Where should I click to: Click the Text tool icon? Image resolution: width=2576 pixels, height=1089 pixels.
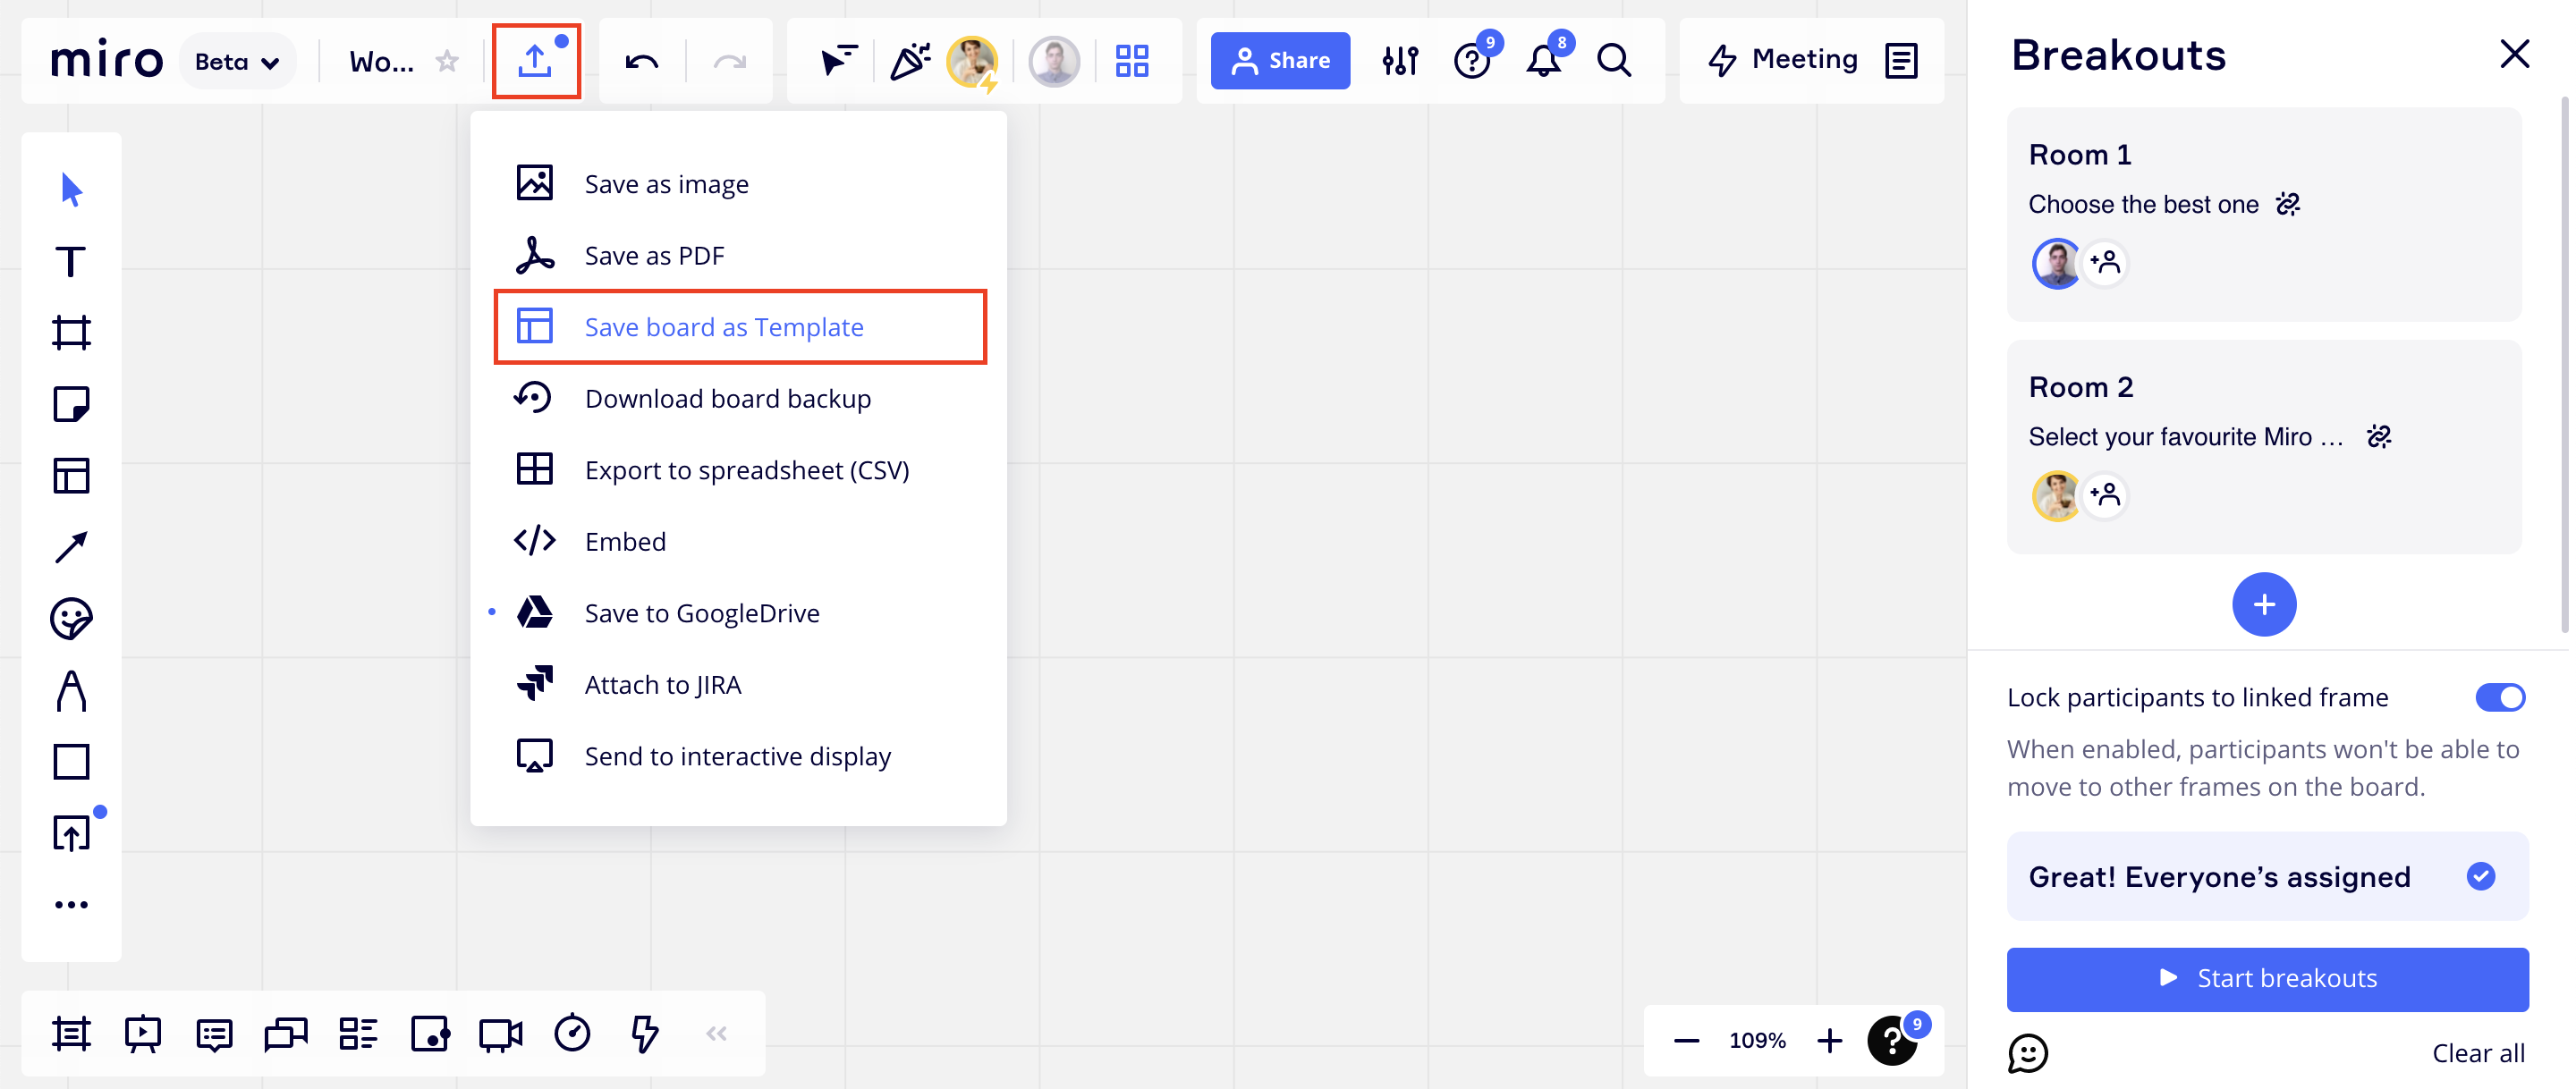pyautogui.click(x=71, y=261)
